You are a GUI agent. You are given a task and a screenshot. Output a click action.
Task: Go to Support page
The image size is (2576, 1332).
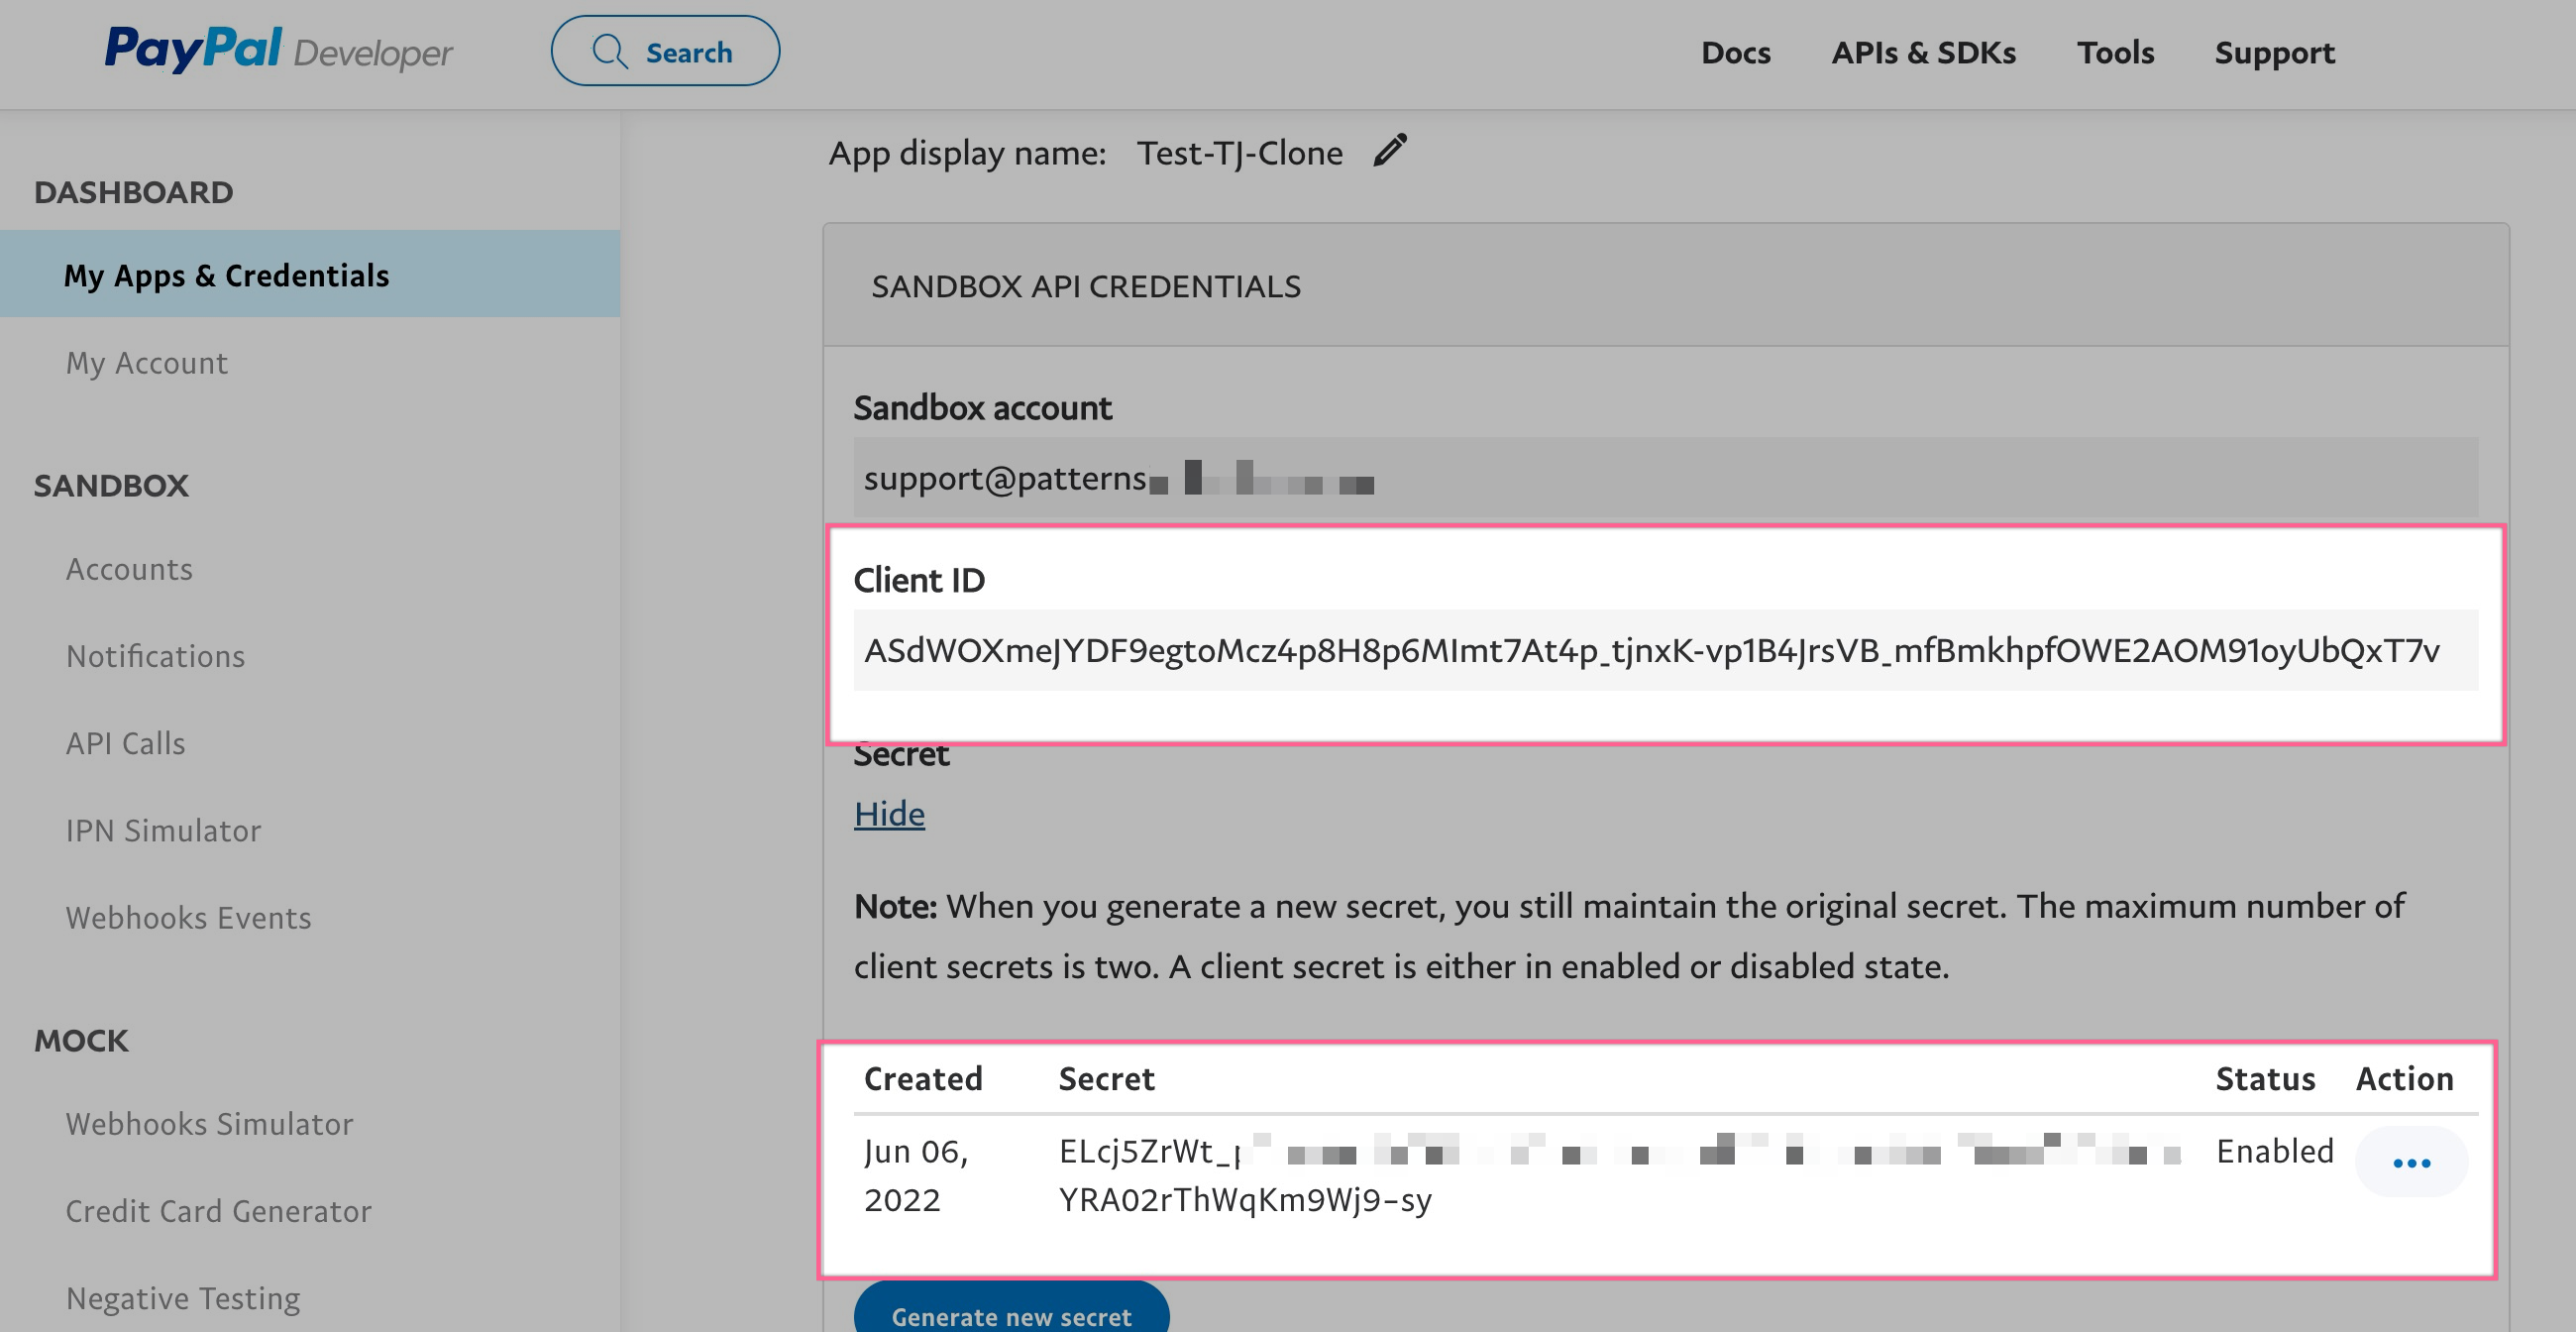[2274, 52]
